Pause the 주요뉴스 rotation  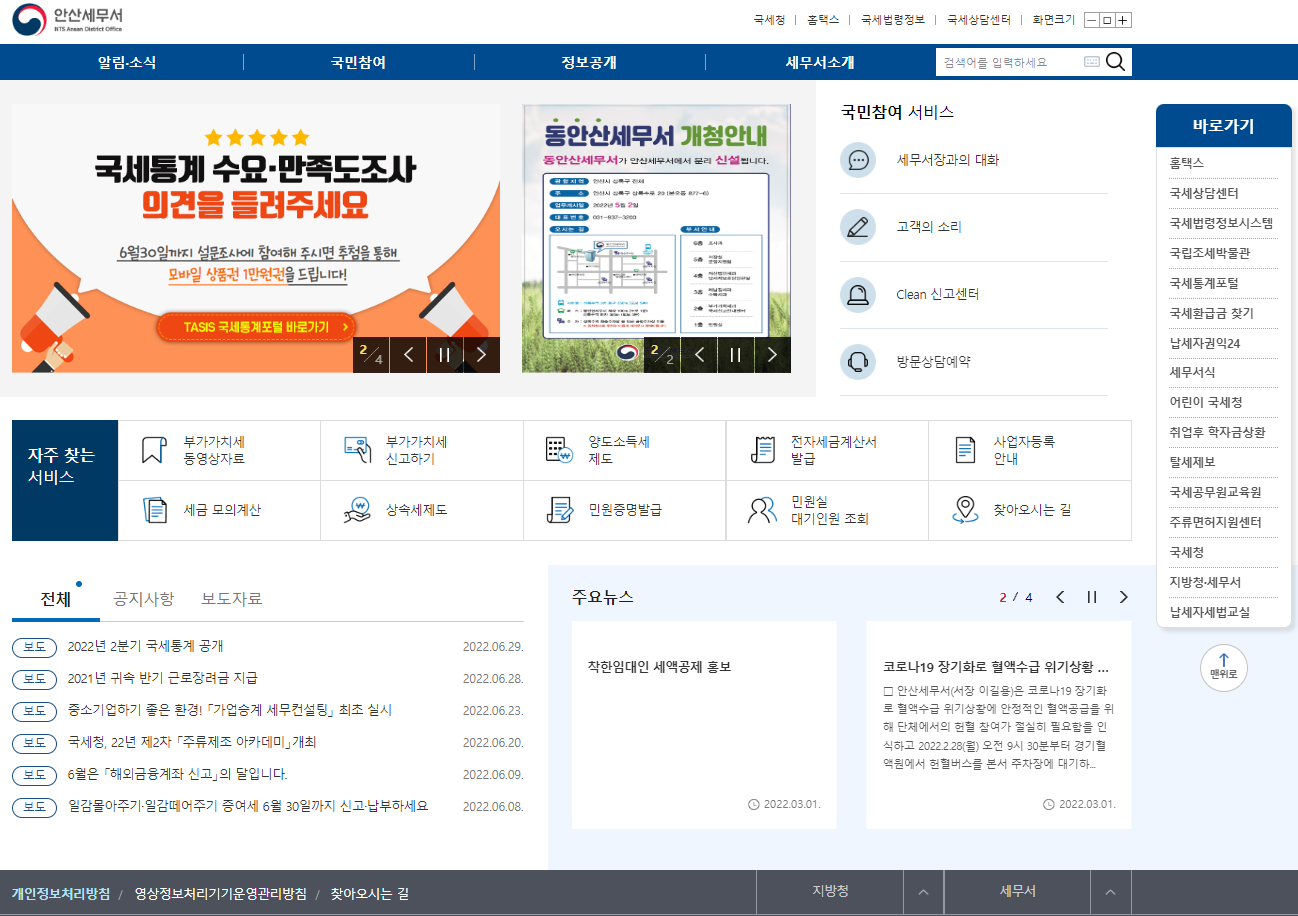pos(1092,597)
